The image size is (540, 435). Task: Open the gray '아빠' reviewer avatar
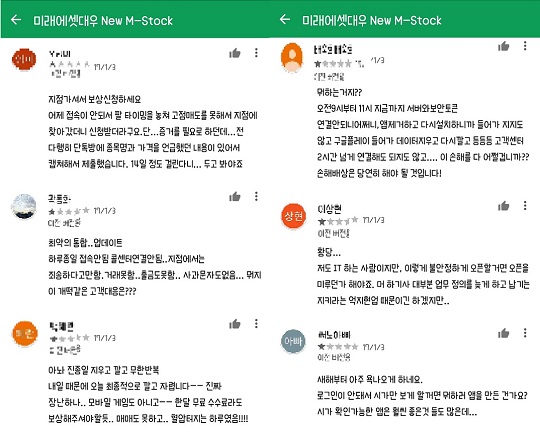point(293,341)
